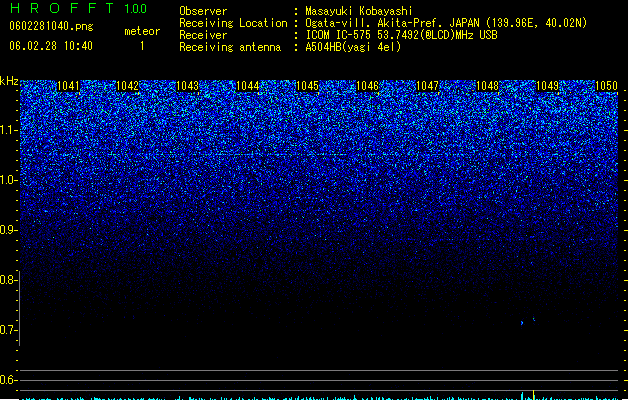Image resolution: width=629 pixels, height=400 pixels.
Task: Click the 06.02.28 10:40 timestamp
Action: pyautogui.click(x=51, y=46)
